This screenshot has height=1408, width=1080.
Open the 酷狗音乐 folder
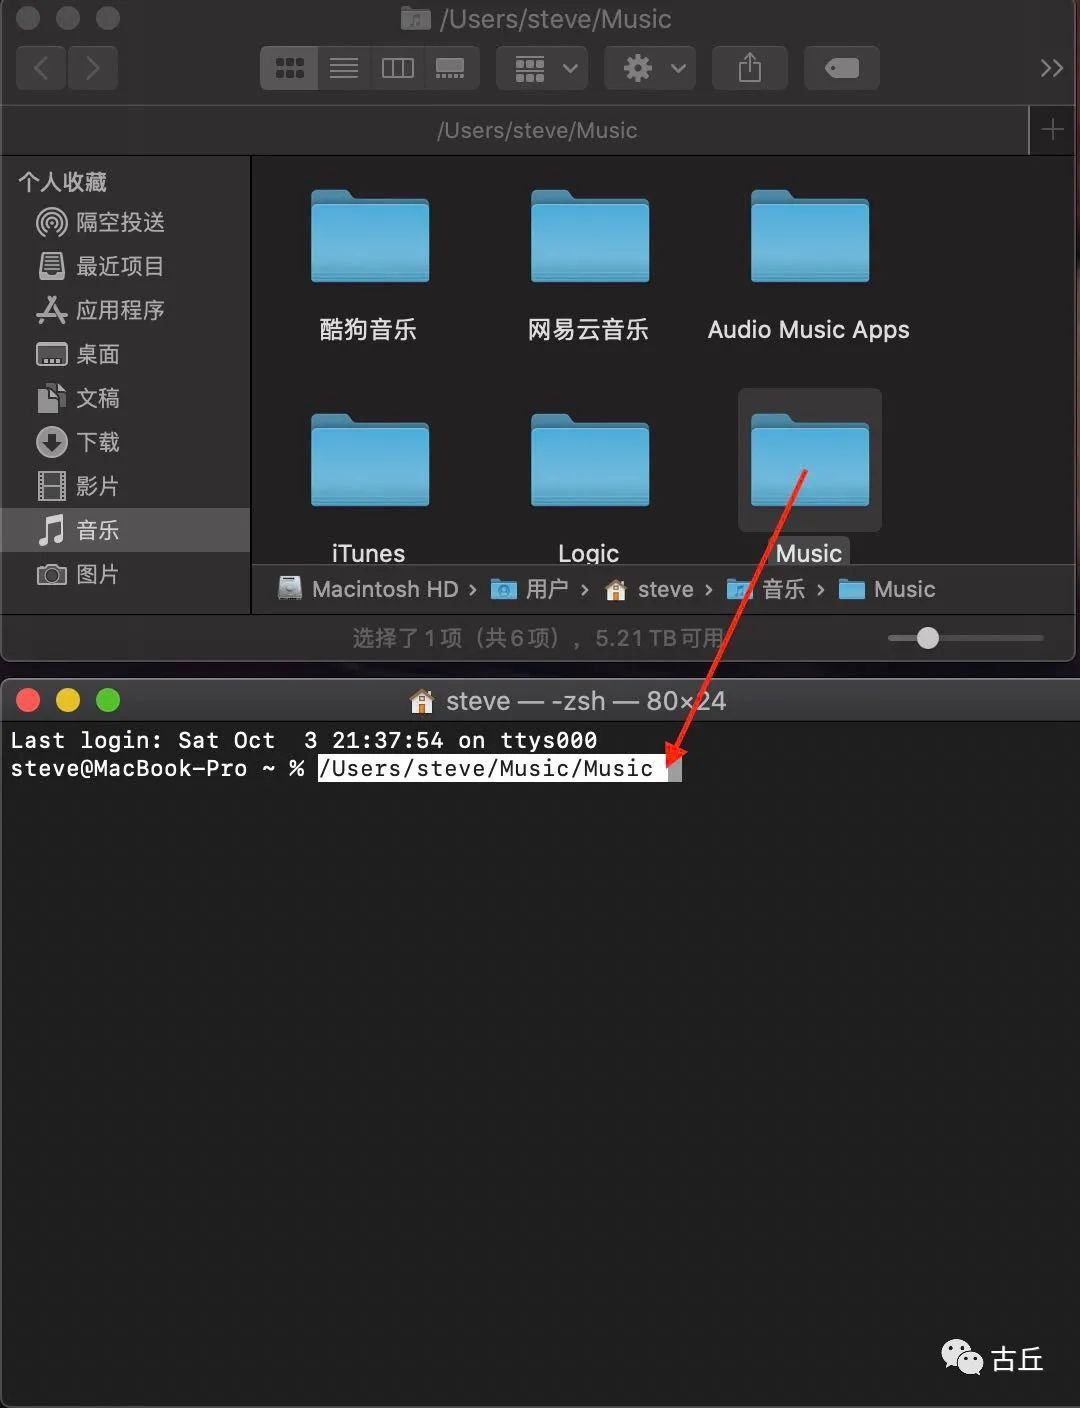pyautogui.click(x=369, y=238)
